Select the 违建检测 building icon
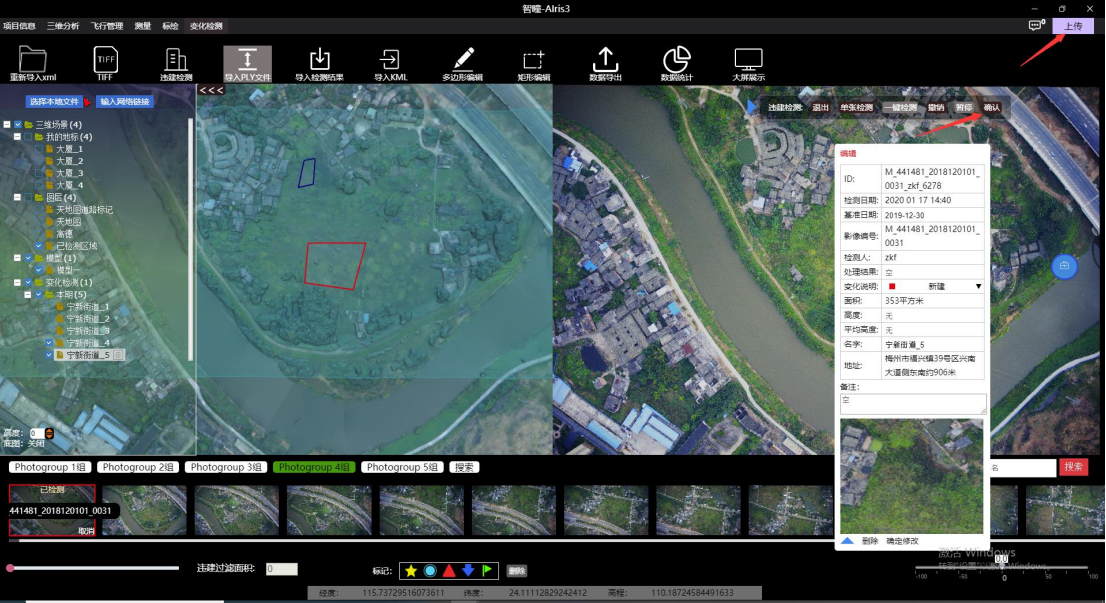The height and width of the screenshot is (603, 1106). [176, 59]
